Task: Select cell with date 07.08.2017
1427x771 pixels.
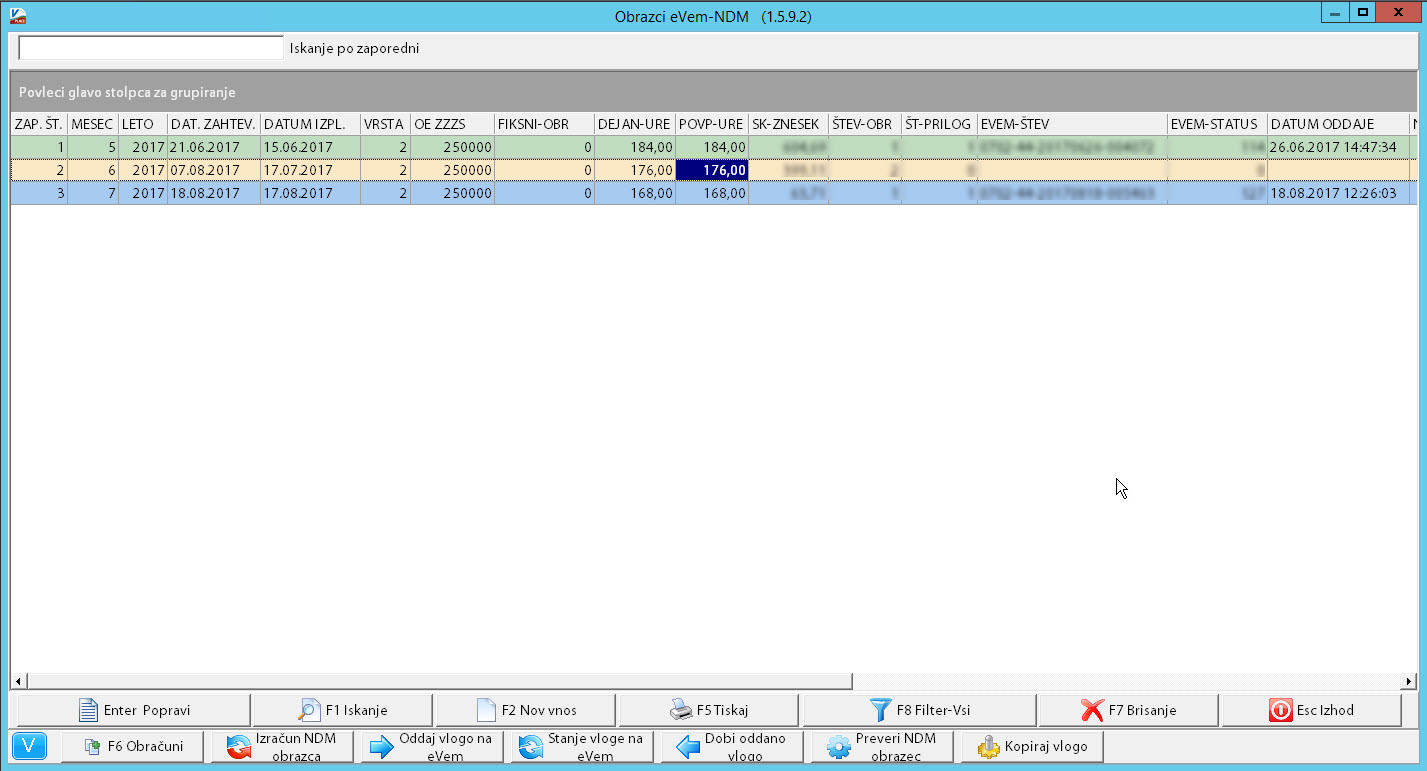Action: pos(213,170)
